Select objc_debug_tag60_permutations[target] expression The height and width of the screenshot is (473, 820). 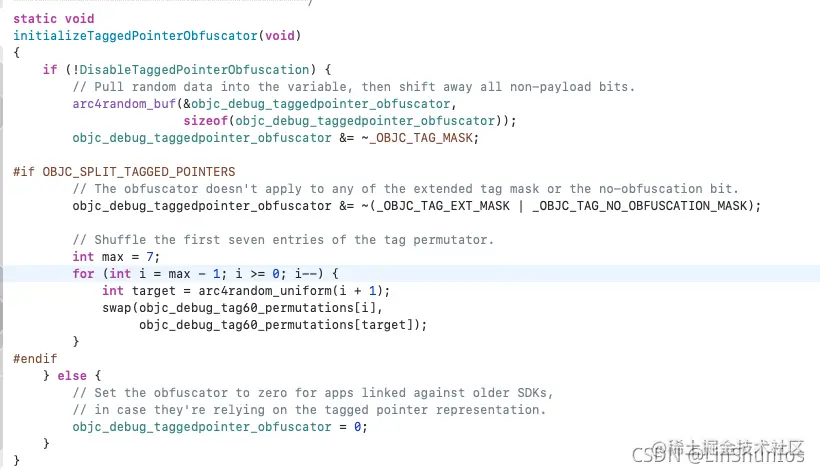pyautogui.click(x=279, y=325)
